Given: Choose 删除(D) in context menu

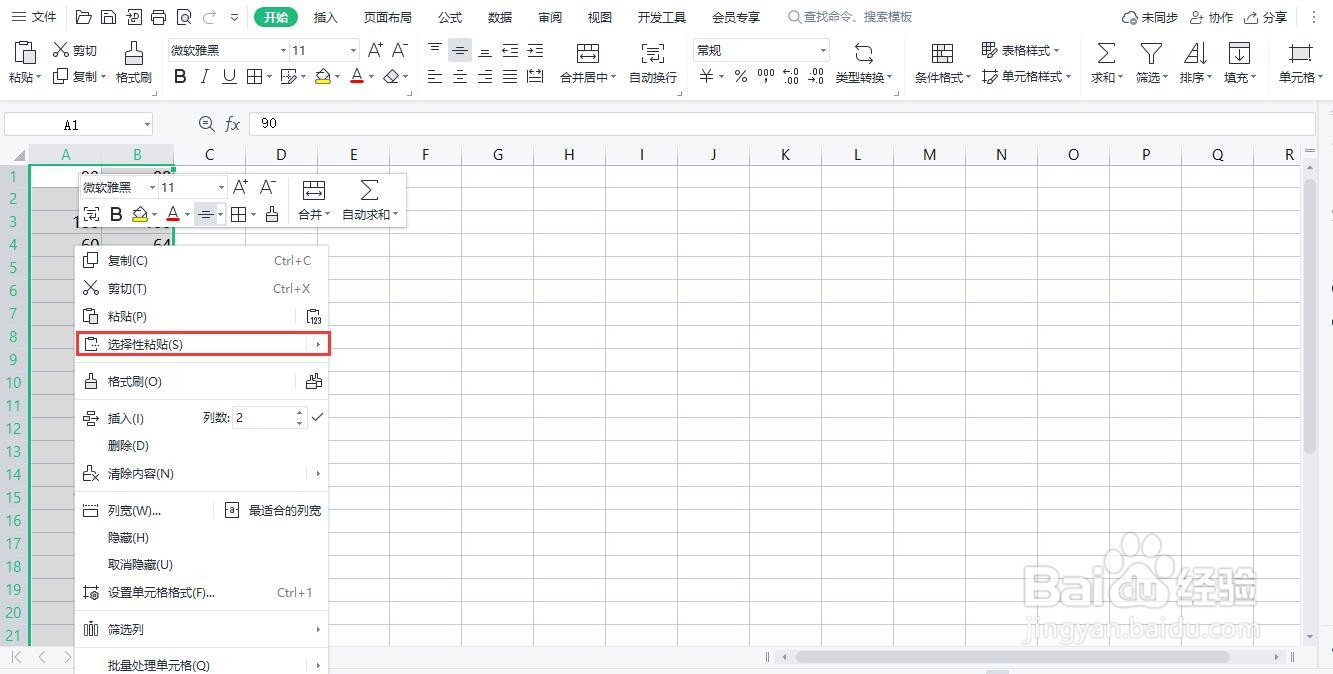Looking at the screenshot, I should coord(203,446).
